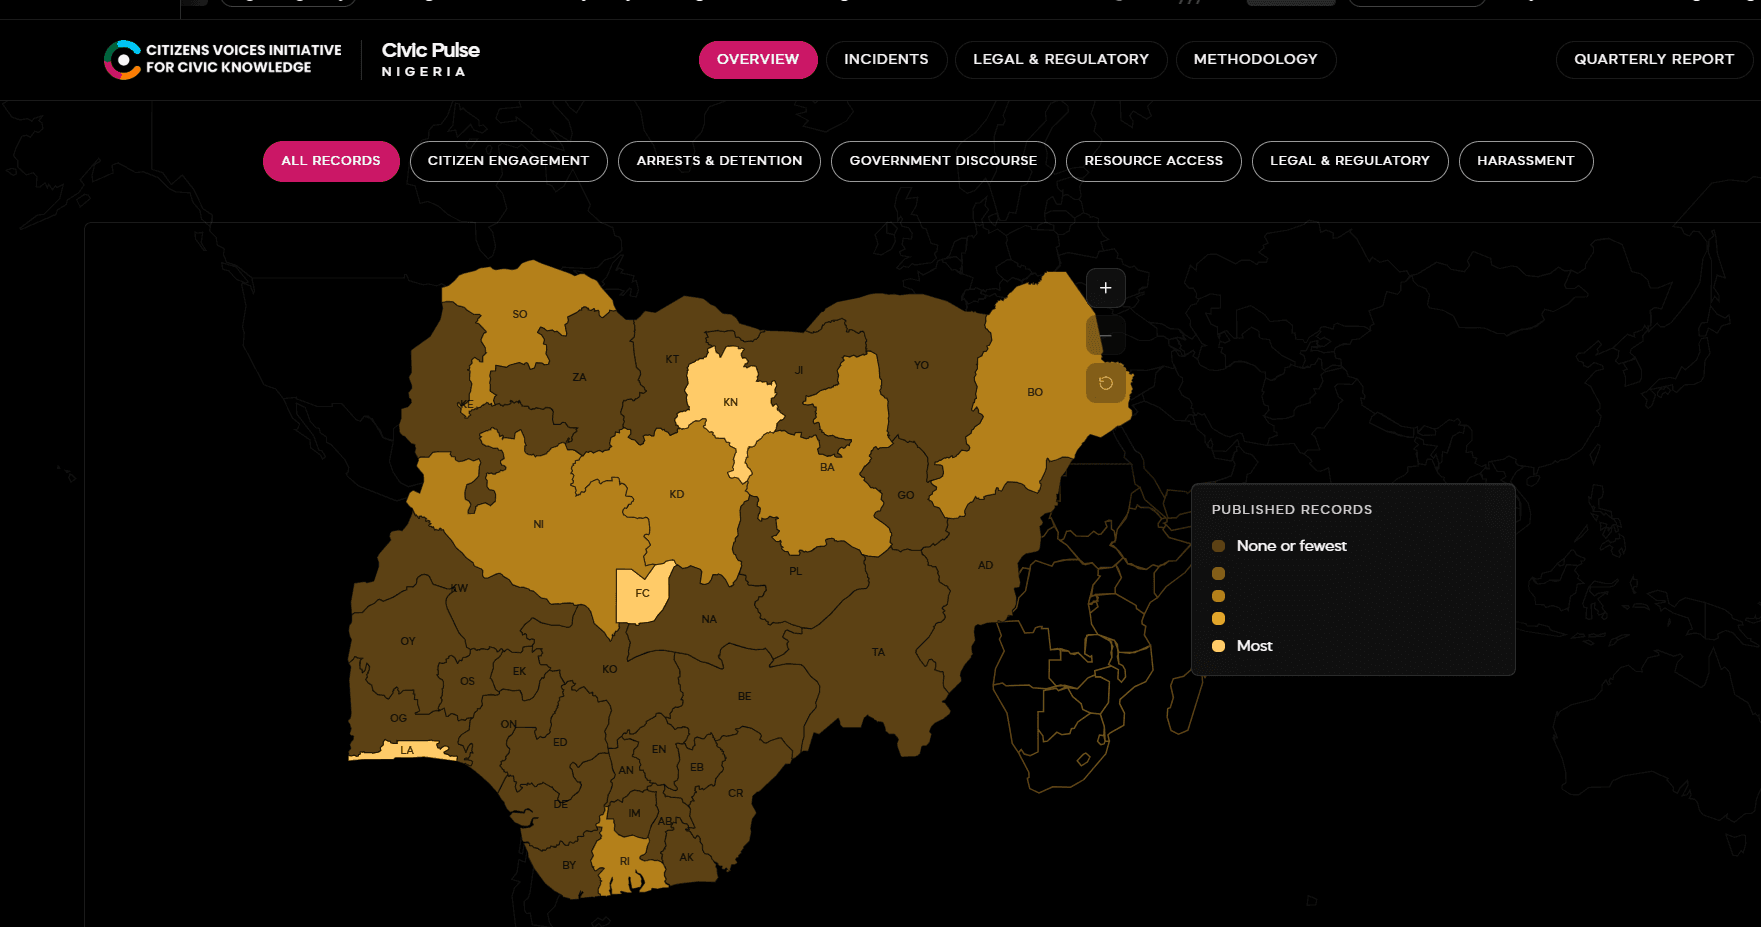Select the All Records filter

tap(331, 161)
